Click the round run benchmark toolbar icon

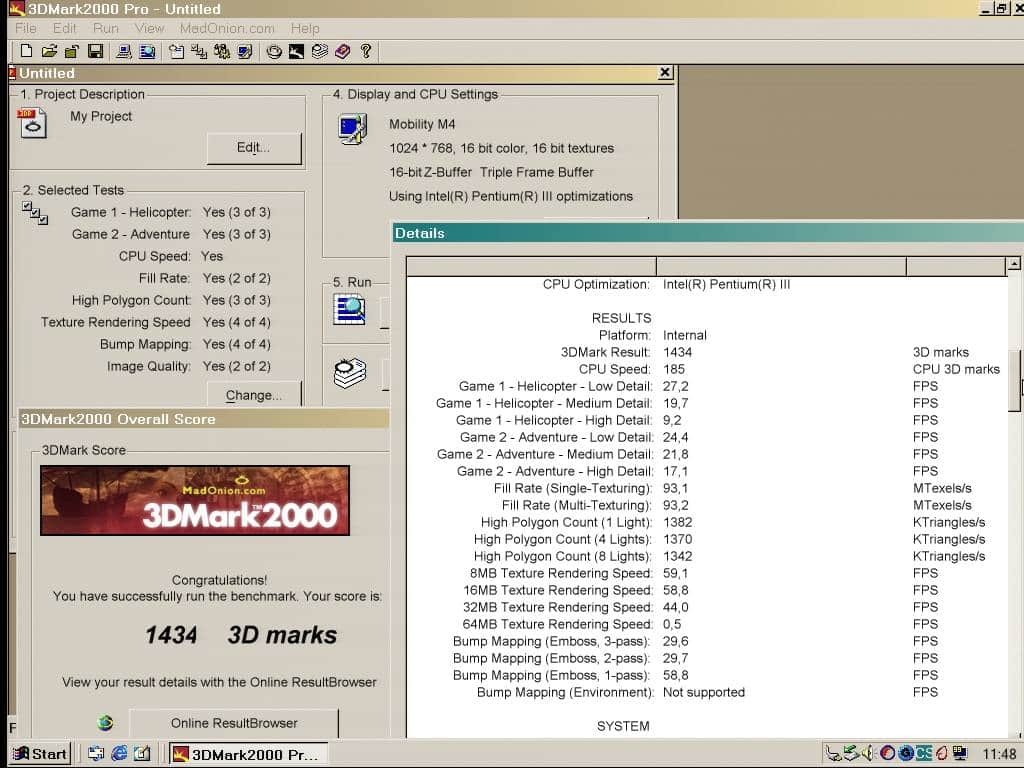(274, 51)
